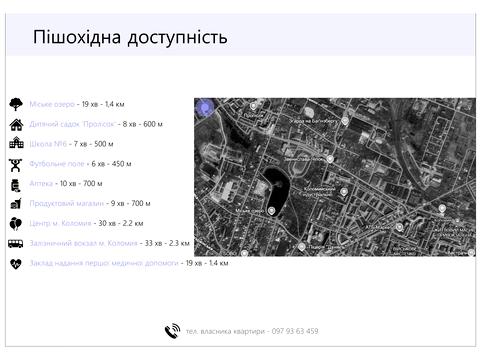Open the Міське озеро link
This screenshot has height=360, width=480.
pos(52,104)
